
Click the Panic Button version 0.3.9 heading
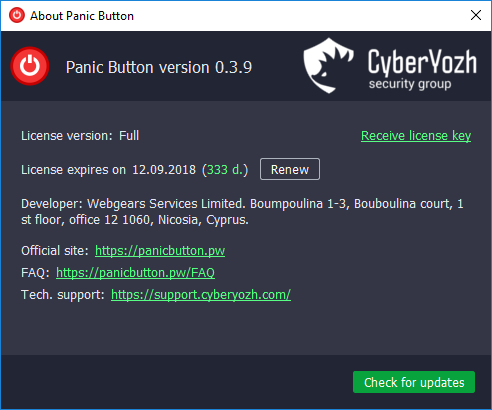(159, 67)
